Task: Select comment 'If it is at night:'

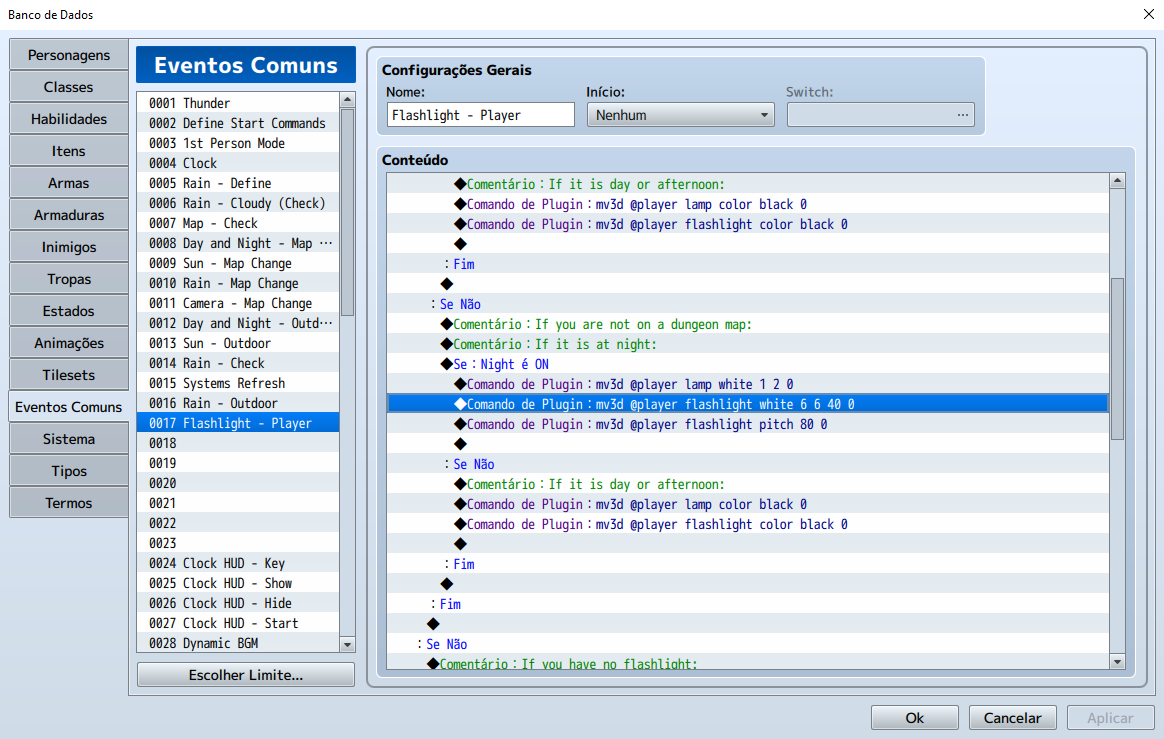Action: coord(748,343)
